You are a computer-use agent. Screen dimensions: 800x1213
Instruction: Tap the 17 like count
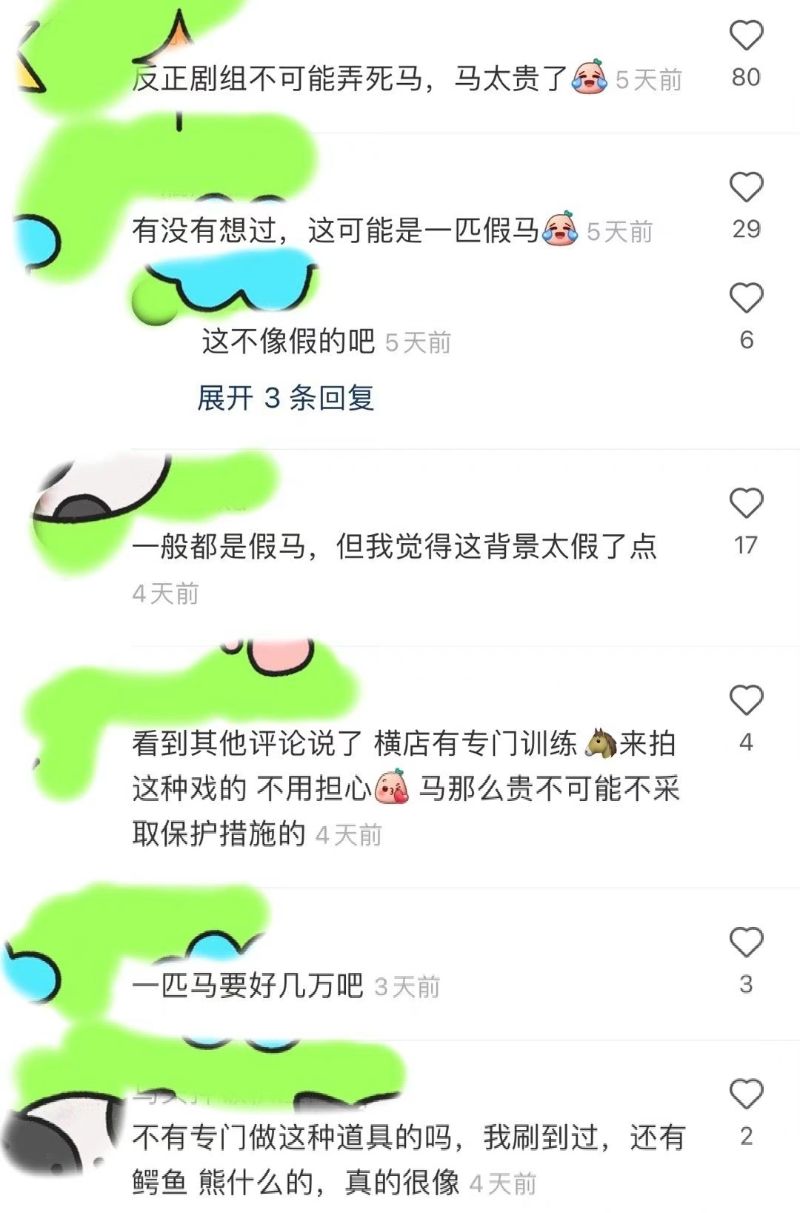(746, 545)
